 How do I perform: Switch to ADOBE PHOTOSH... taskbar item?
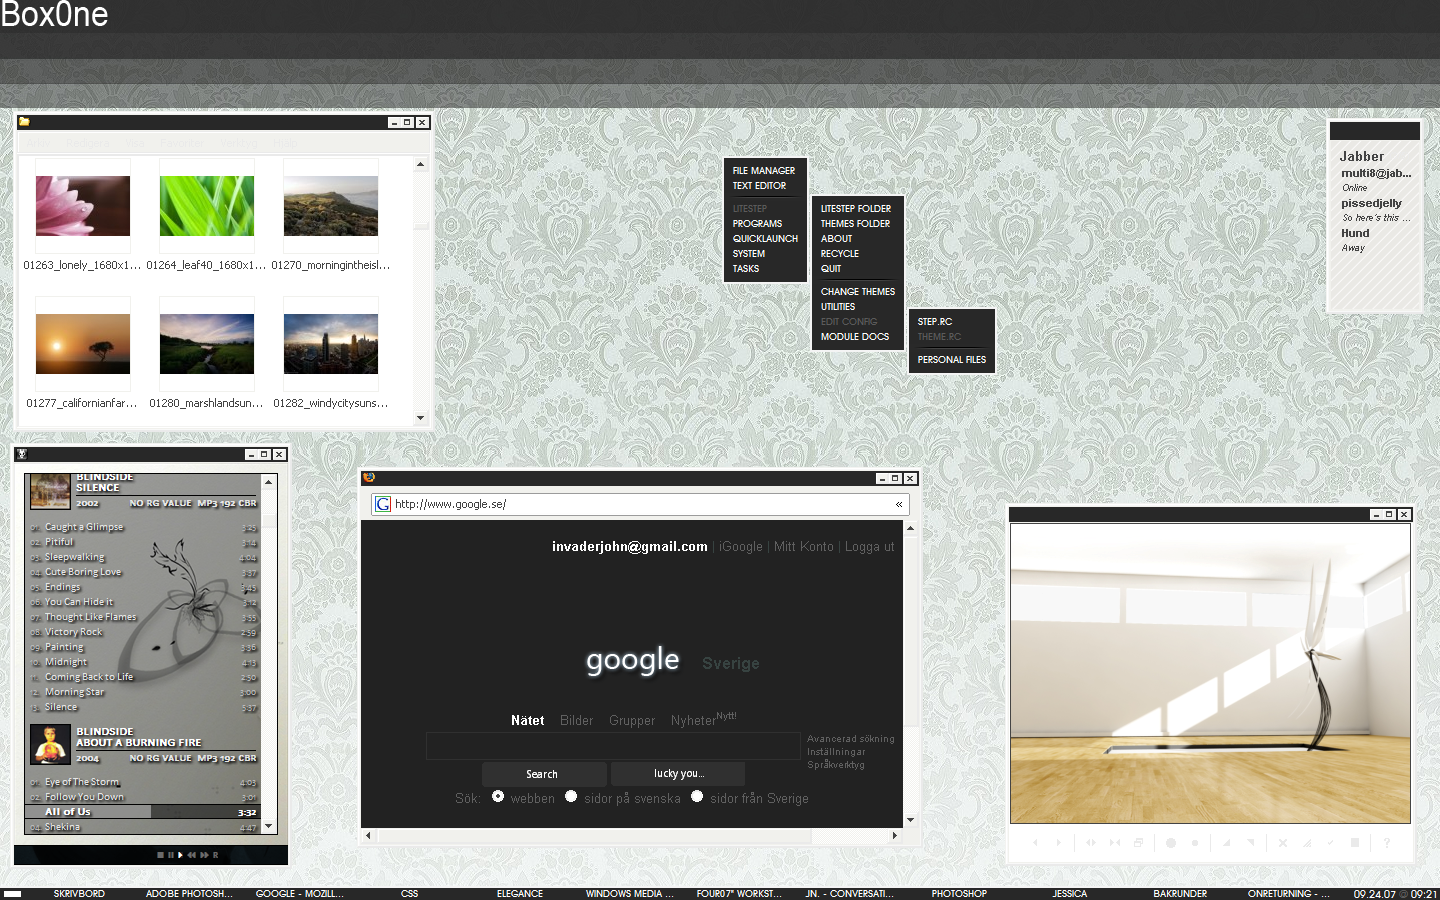189,894
